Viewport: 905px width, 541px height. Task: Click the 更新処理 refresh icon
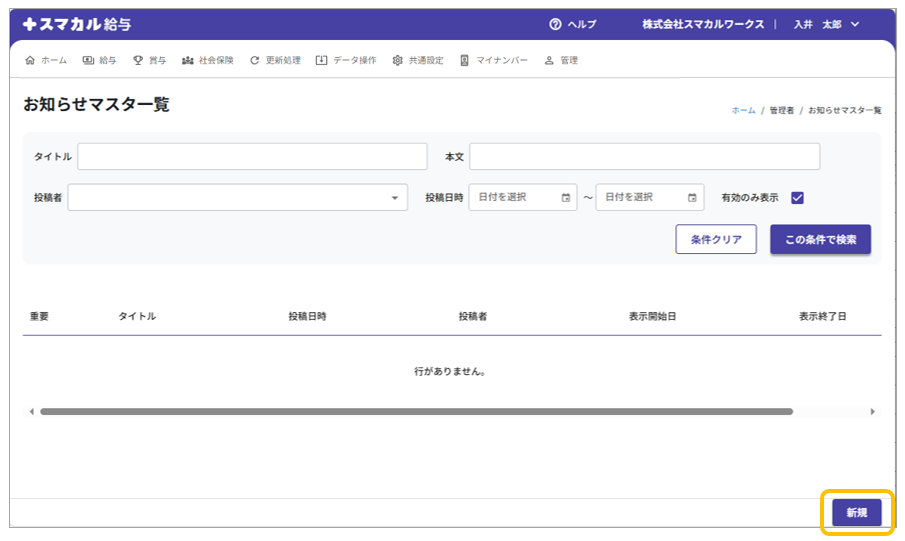point(255,60)
